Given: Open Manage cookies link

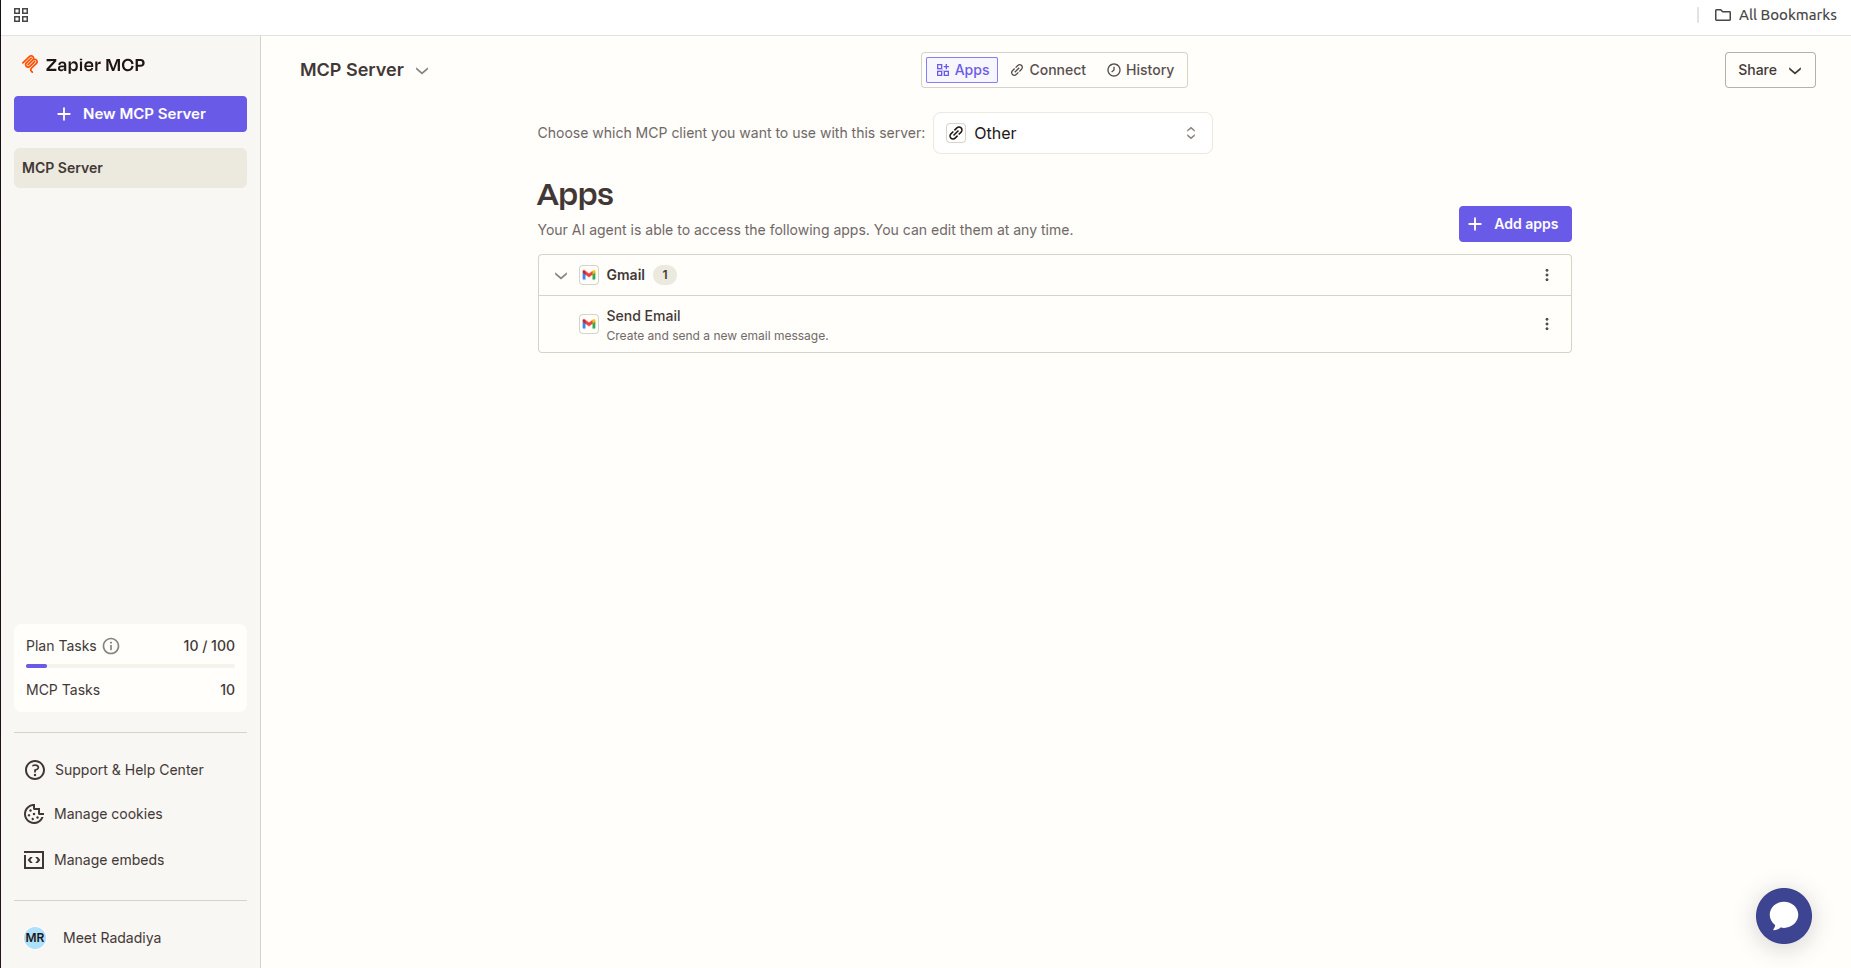Looking at the screenshot, I should point(108,814).
